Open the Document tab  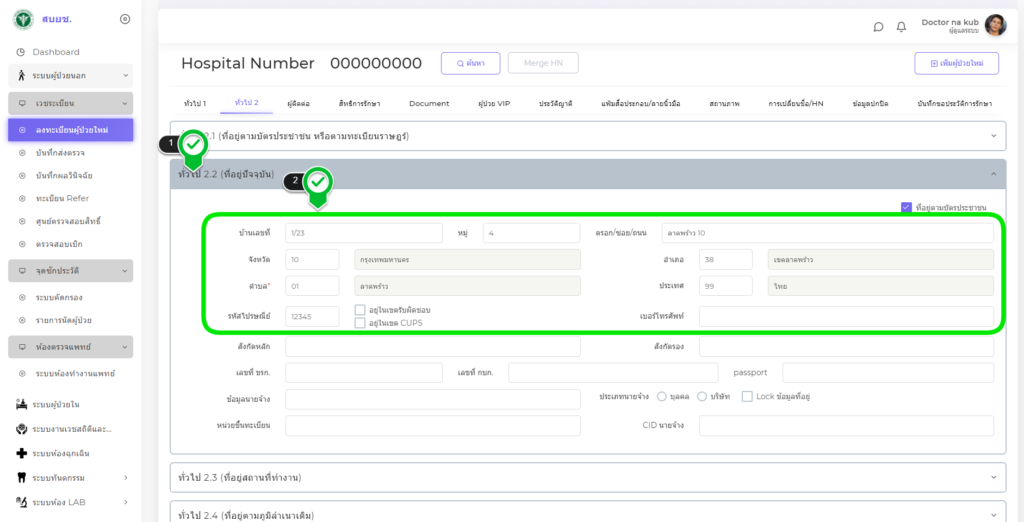pos(429,103)
